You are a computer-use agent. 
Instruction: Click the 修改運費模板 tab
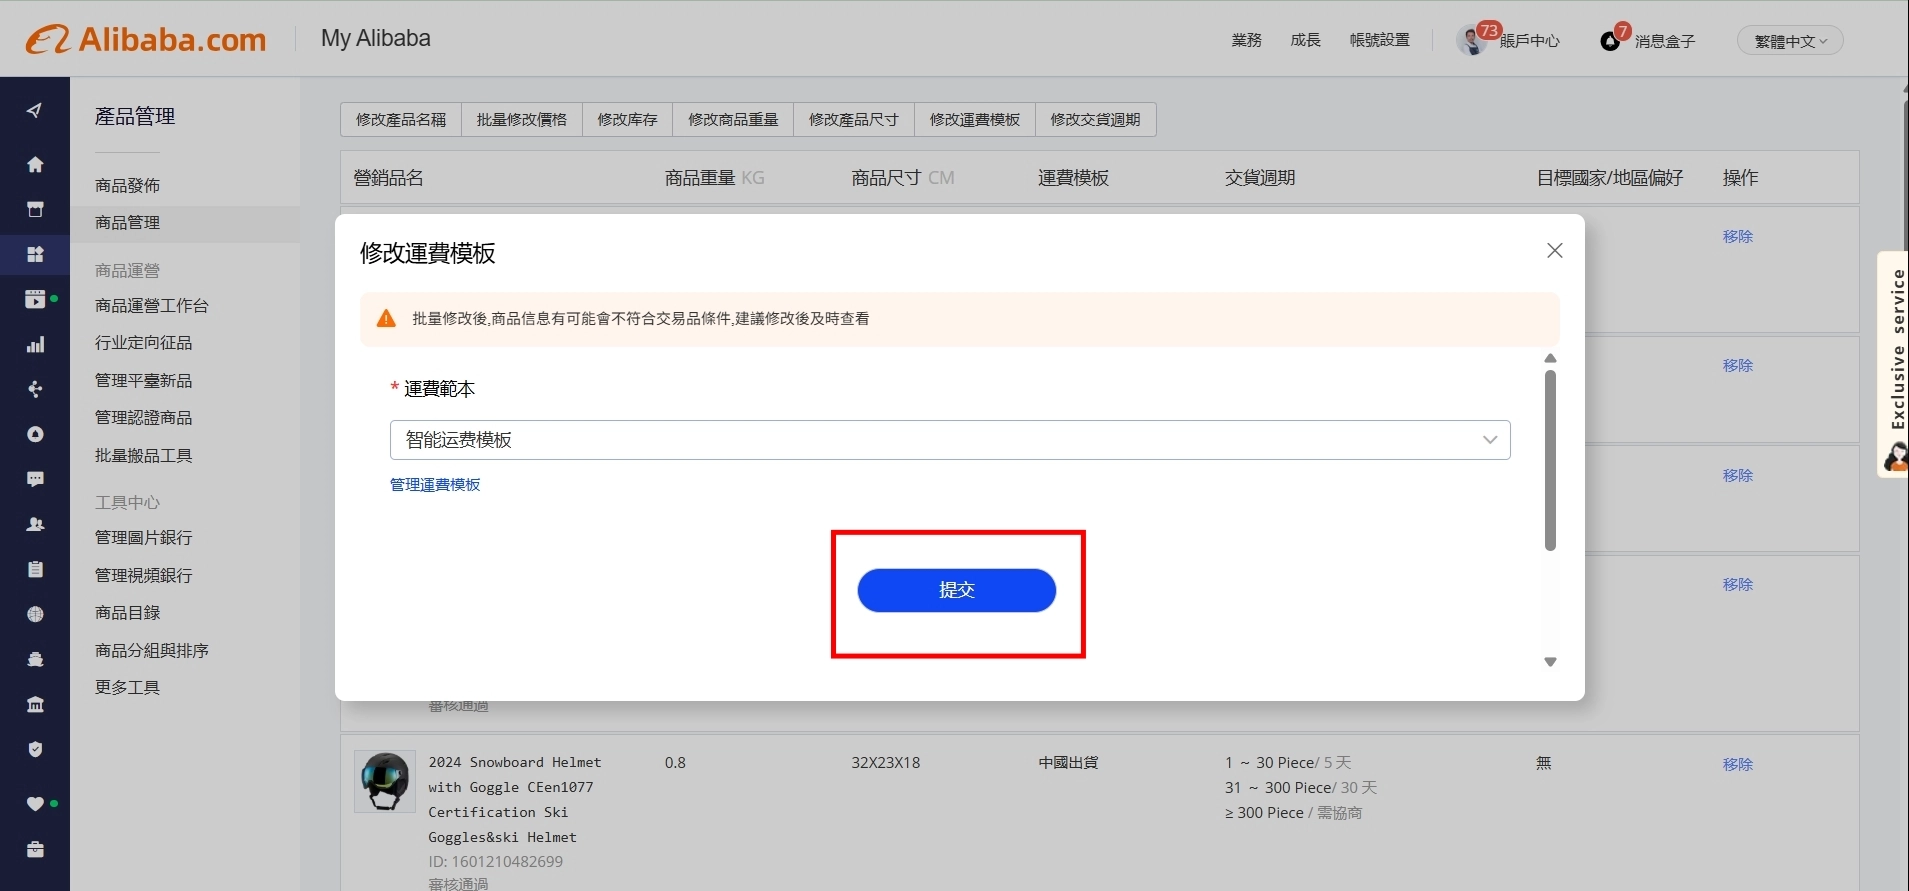click(x=975, y=119)
